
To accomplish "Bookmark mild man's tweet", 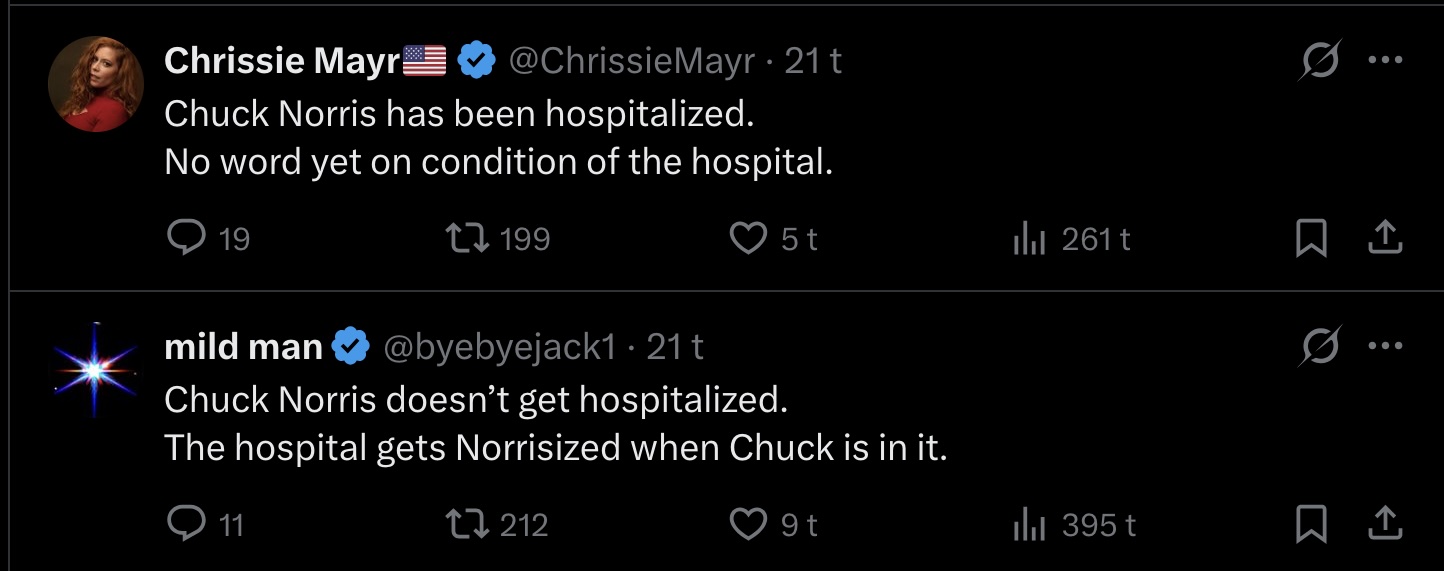I will click(1310, 524).
